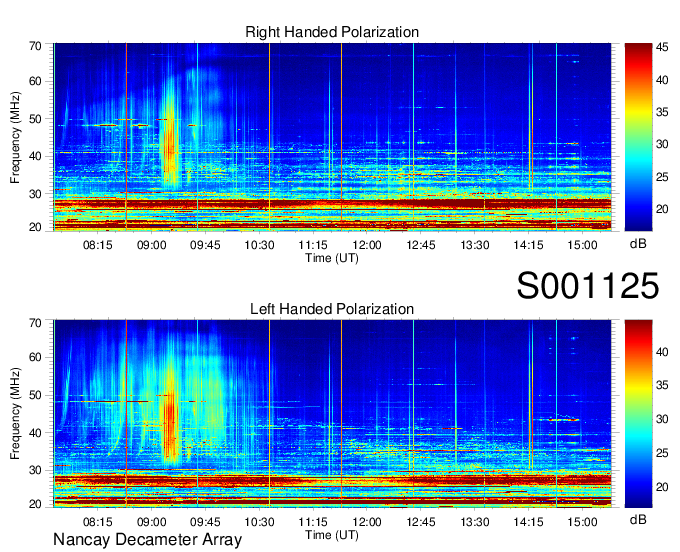Click the Right Handed Polarization title

(x=332, y=32)
